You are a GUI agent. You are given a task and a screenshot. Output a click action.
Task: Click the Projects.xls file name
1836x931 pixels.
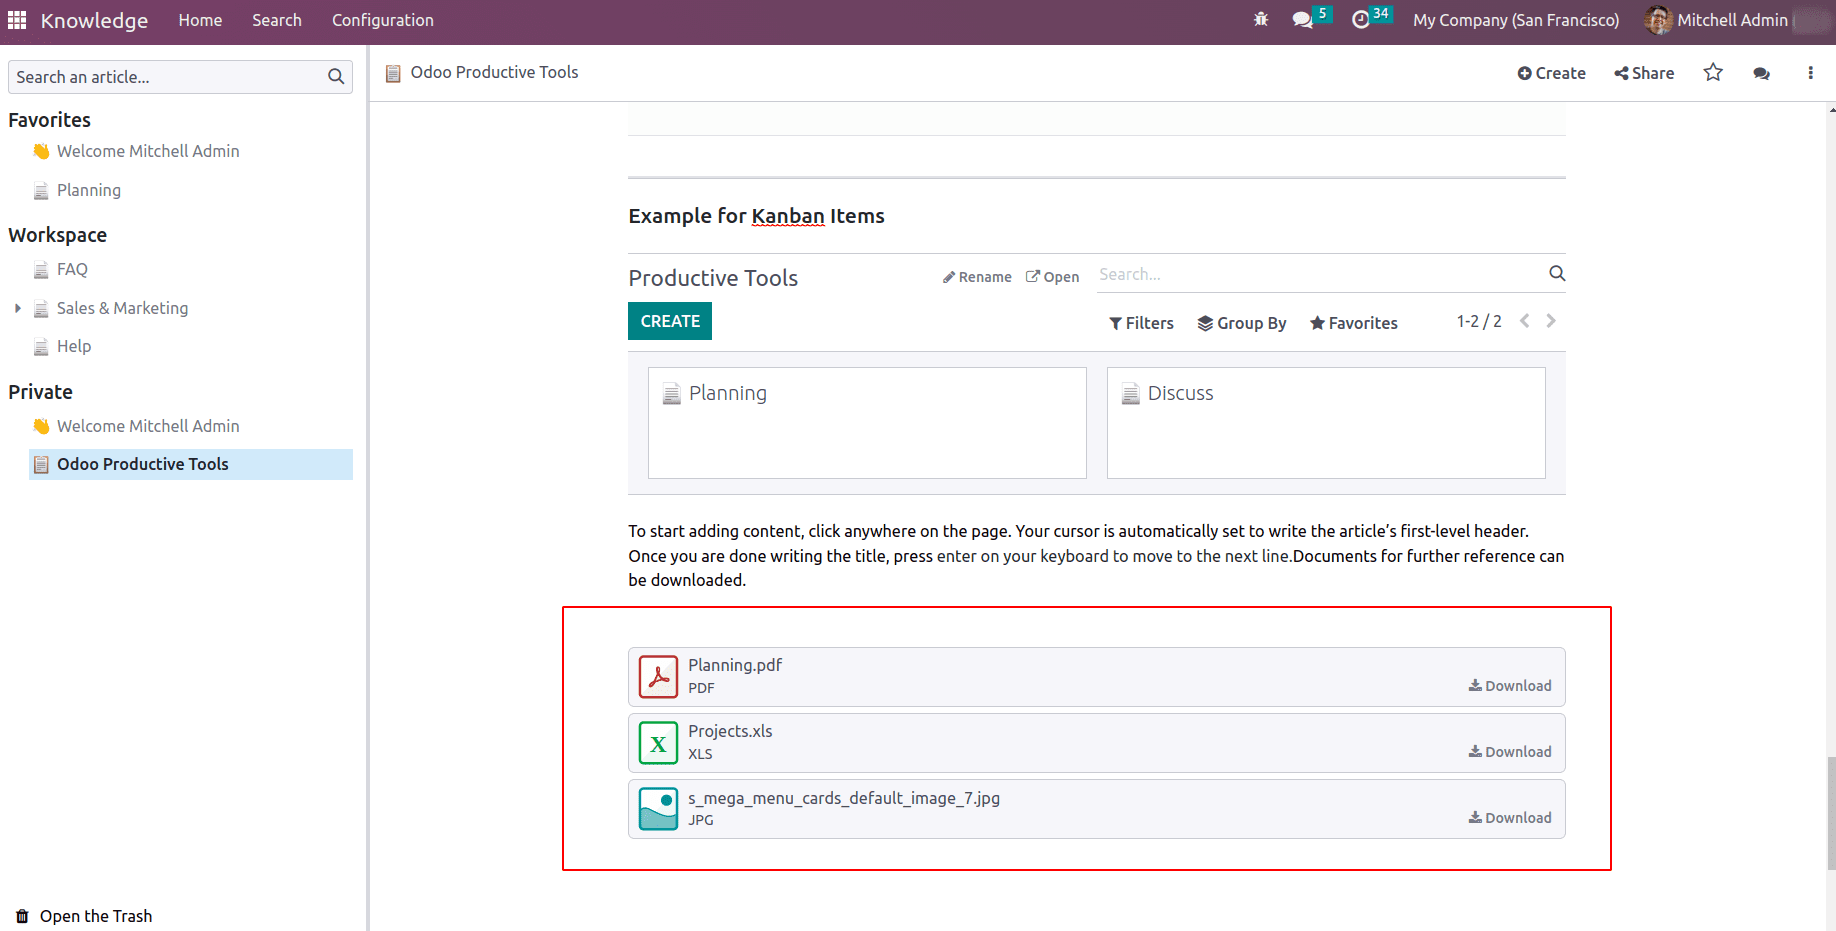(x=730, y=731)
